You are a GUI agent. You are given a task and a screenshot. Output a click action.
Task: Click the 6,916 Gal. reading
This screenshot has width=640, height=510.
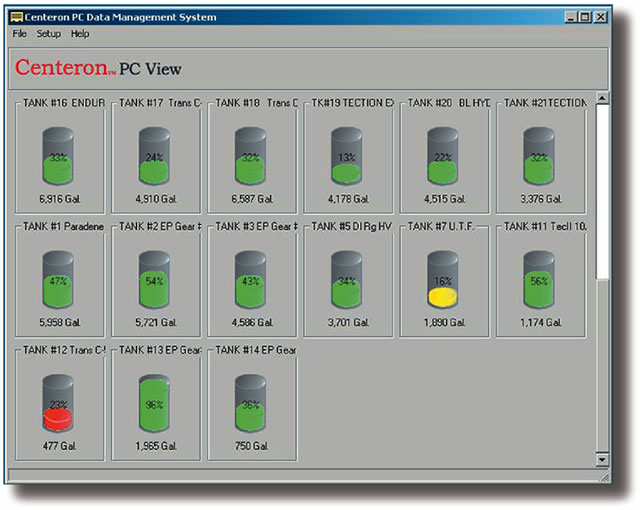pos(60,199)
